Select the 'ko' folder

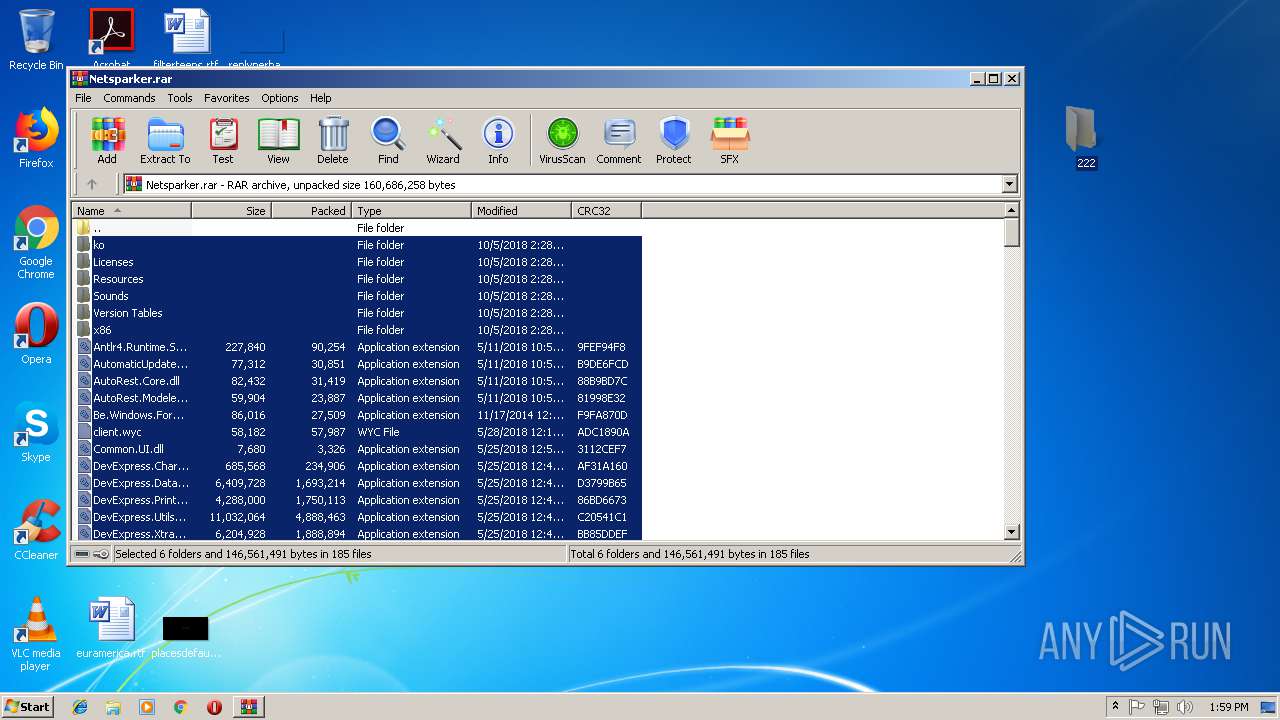(358, 245)
